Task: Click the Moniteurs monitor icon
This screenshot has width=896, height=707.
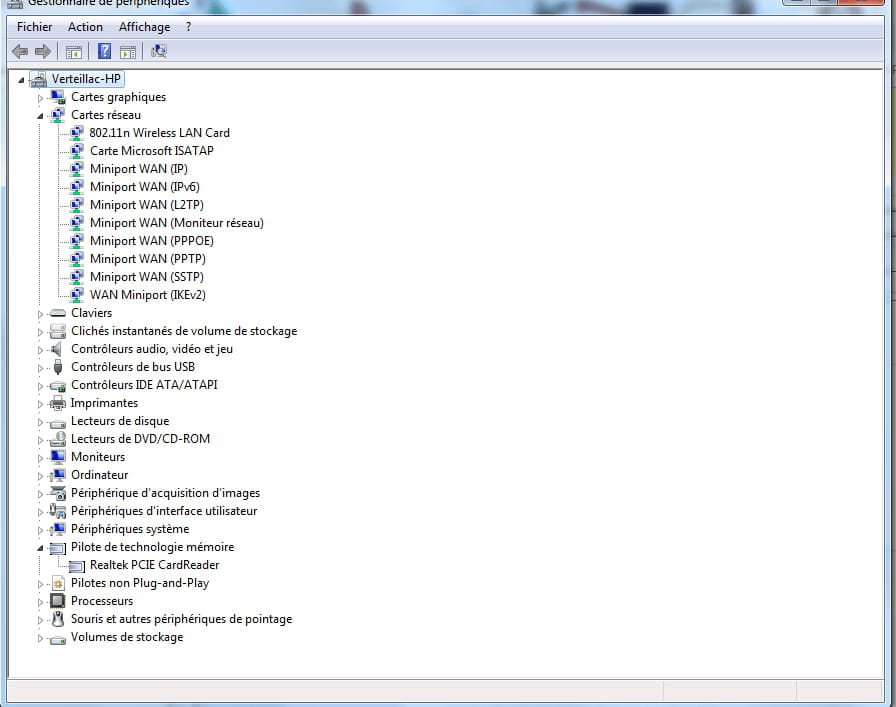Action: pyautogui.click(x=58, y=457)
